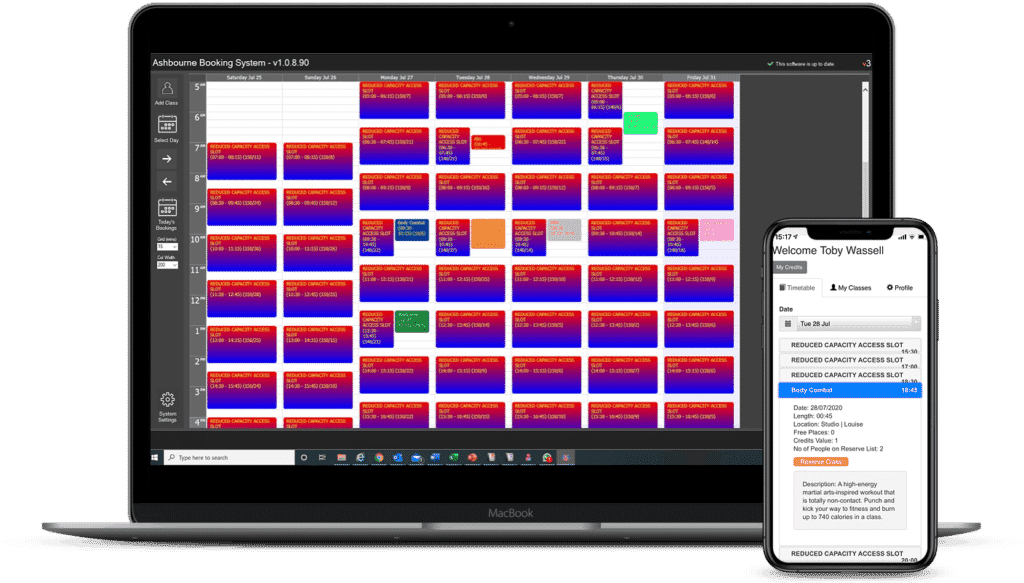Click the green class block on Thursday Jul 30
Viewport: 1024px width, 583px height.
pos(640,123)
